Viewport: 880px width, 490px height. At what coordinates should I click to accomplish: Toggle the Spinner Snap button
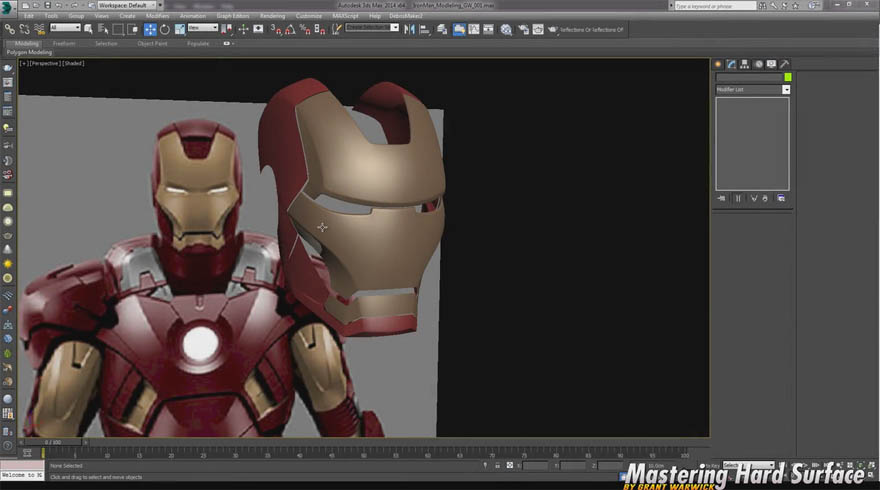[319, 29]
